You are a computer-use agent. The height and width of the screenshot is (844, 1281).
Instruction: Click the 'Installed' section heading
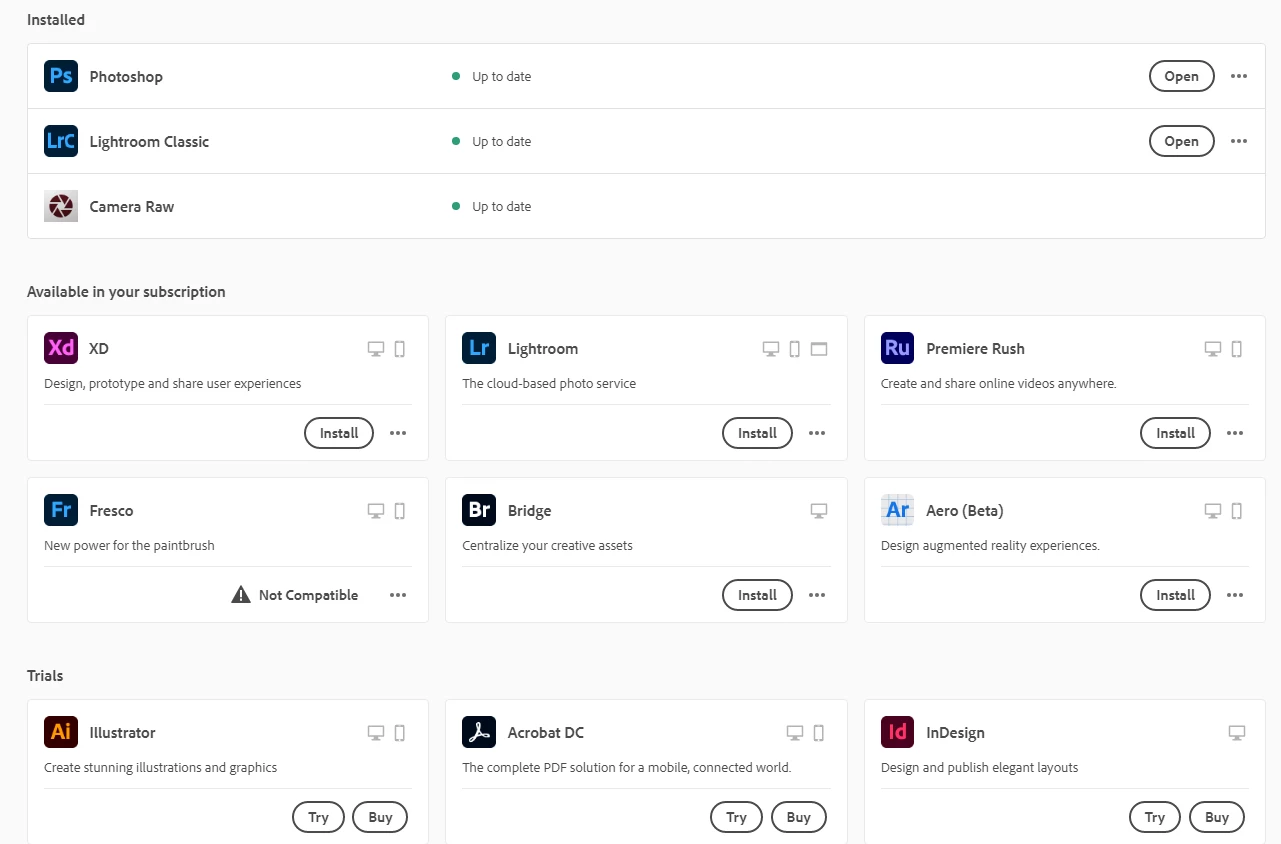point(56,20)
